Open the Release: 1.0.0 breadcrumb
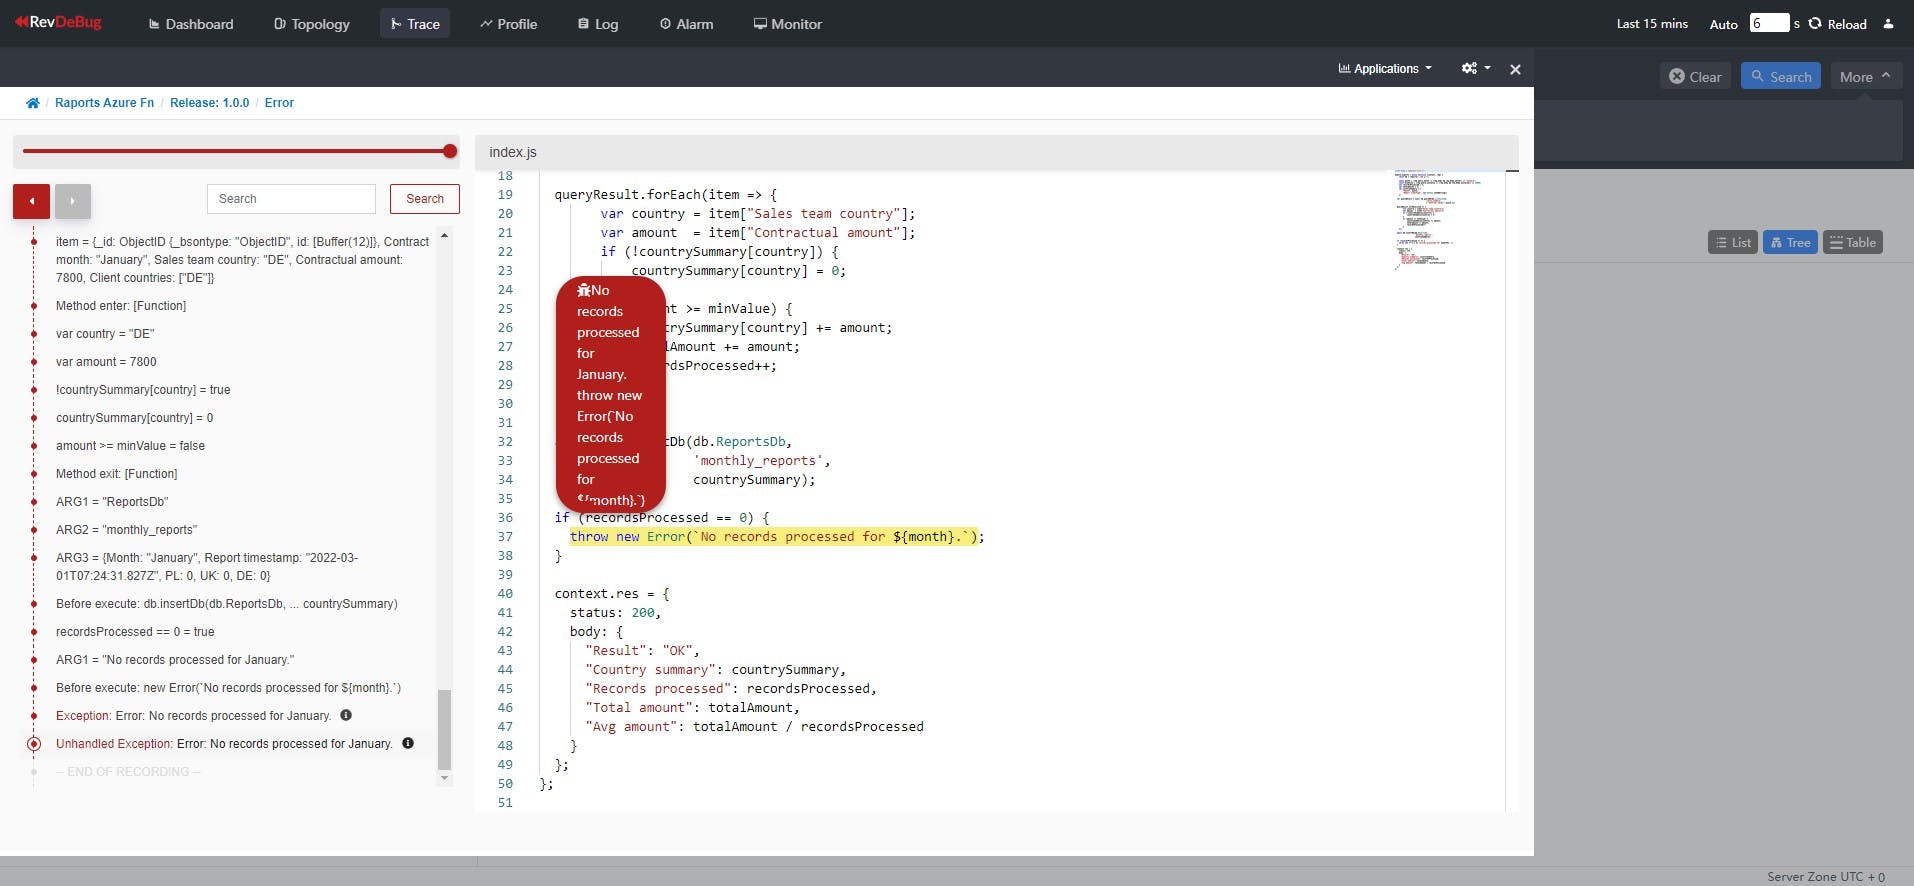This screenshot has height=886, width=1914. tap(209, 103)
